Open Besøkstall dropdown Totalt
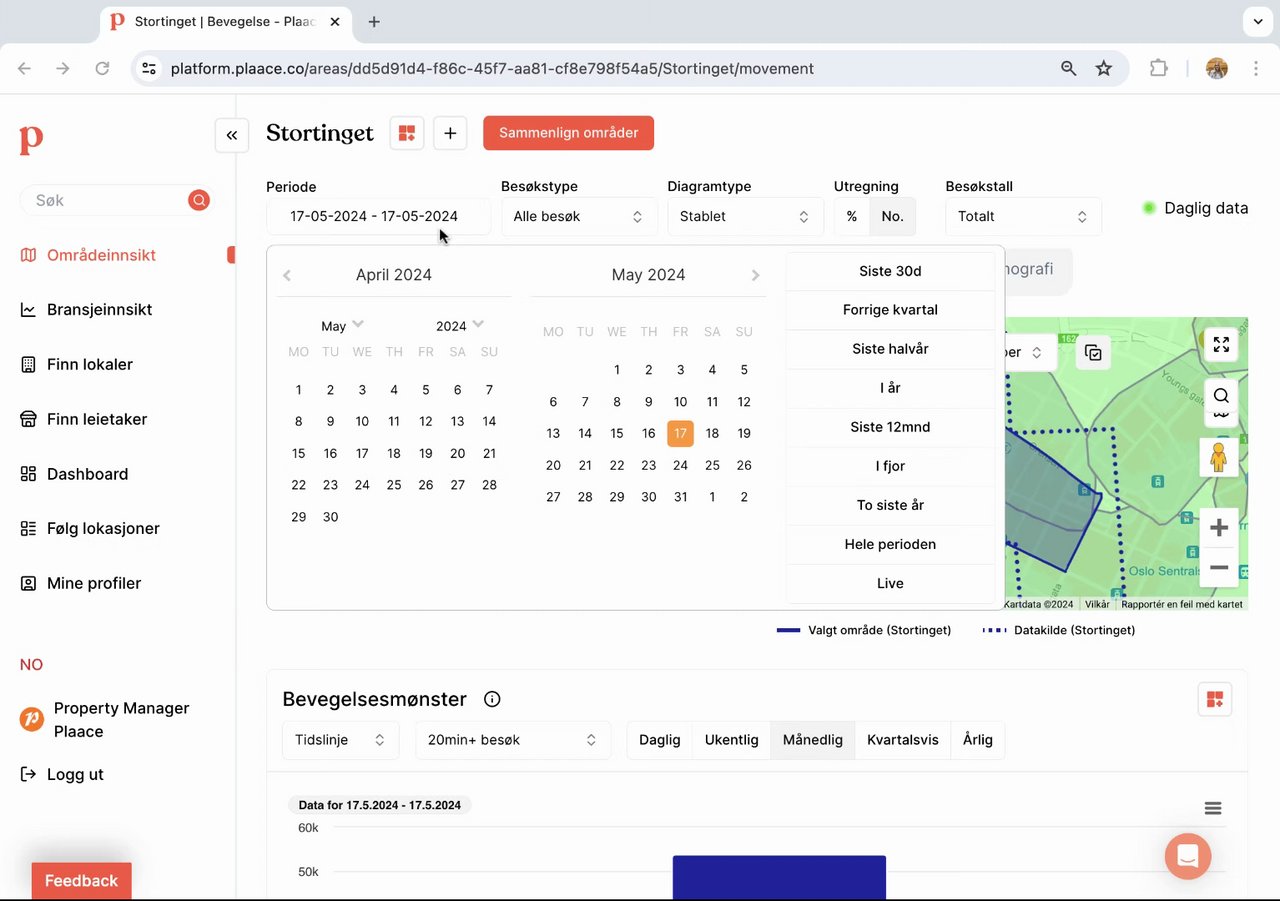1280x901 pixels. tap(1023, 216)
